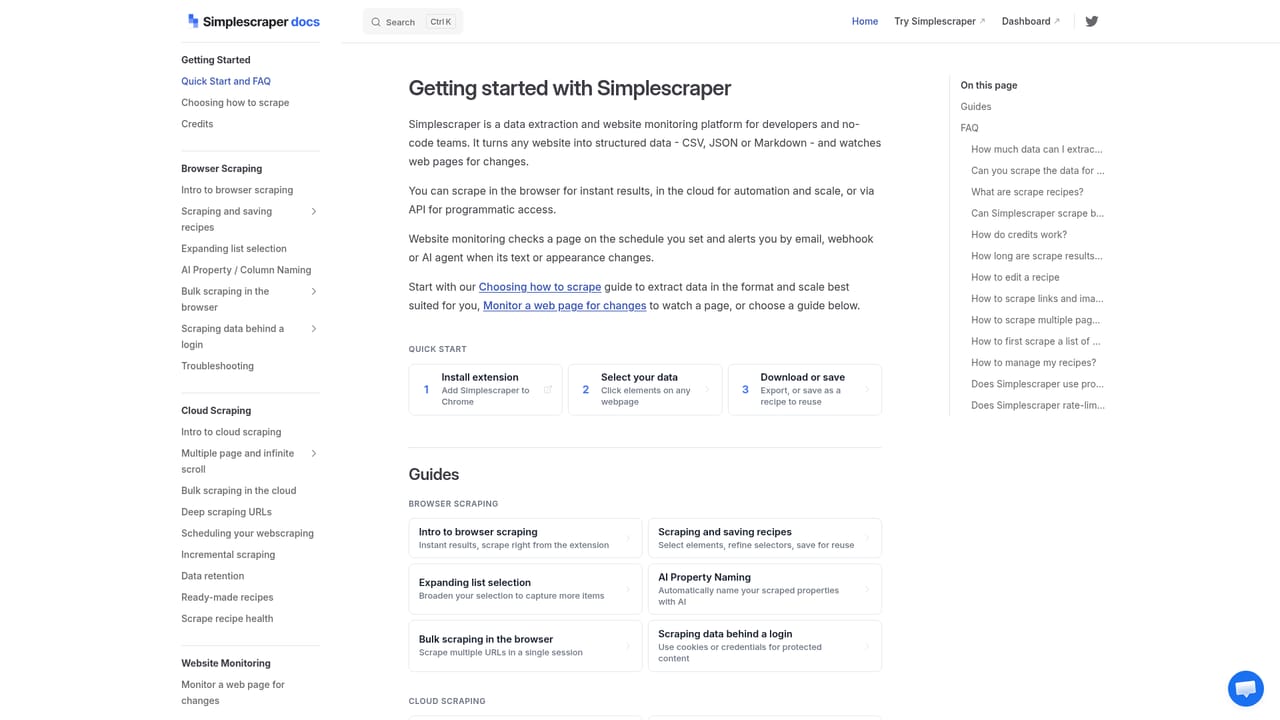This screenshot has width=1280, height=720.
Task: Open the Select your data card
Action: (x=645, y=389)
